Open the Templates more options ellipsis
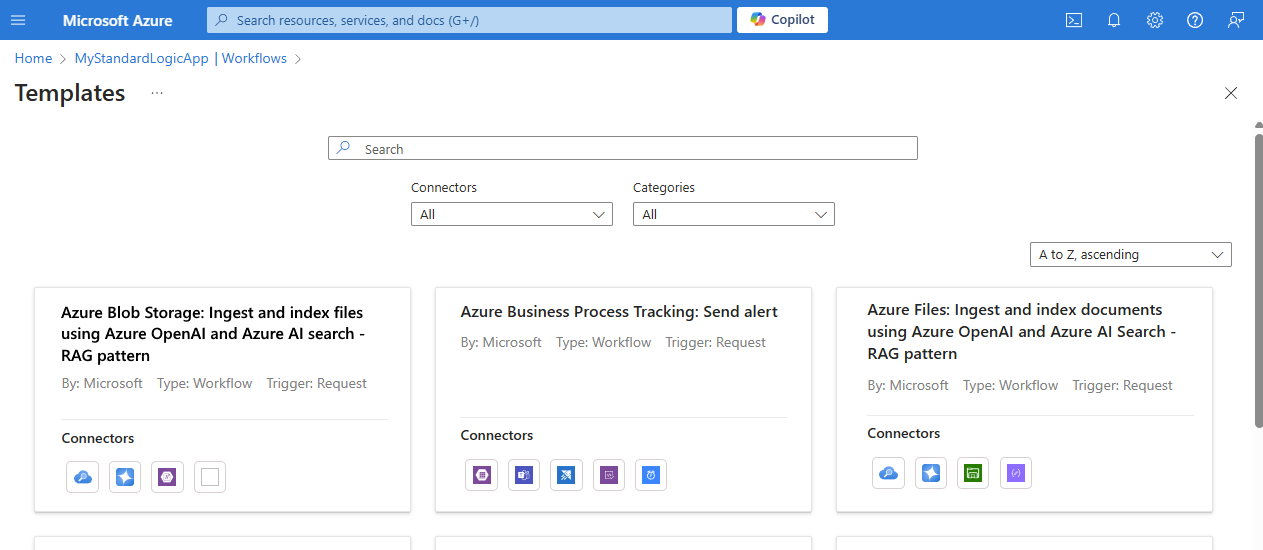The image size is (1263, 550). [157, 93]
